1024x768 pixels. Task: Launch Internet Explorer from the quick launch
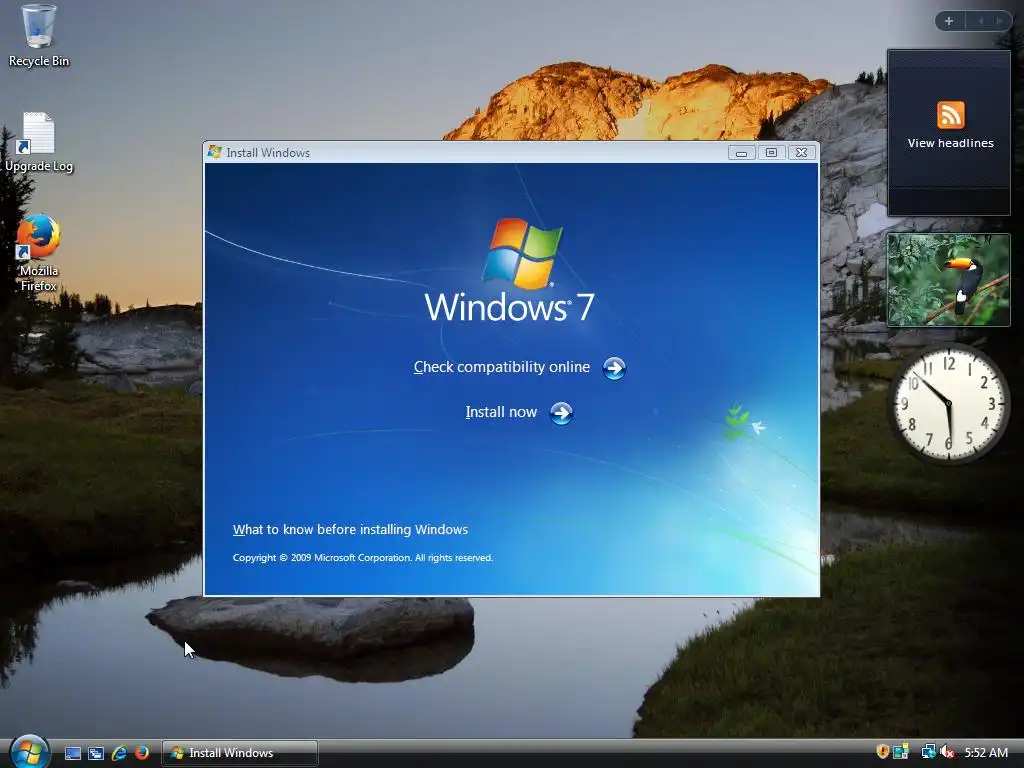pyautogui.click(x=119, y=753)
